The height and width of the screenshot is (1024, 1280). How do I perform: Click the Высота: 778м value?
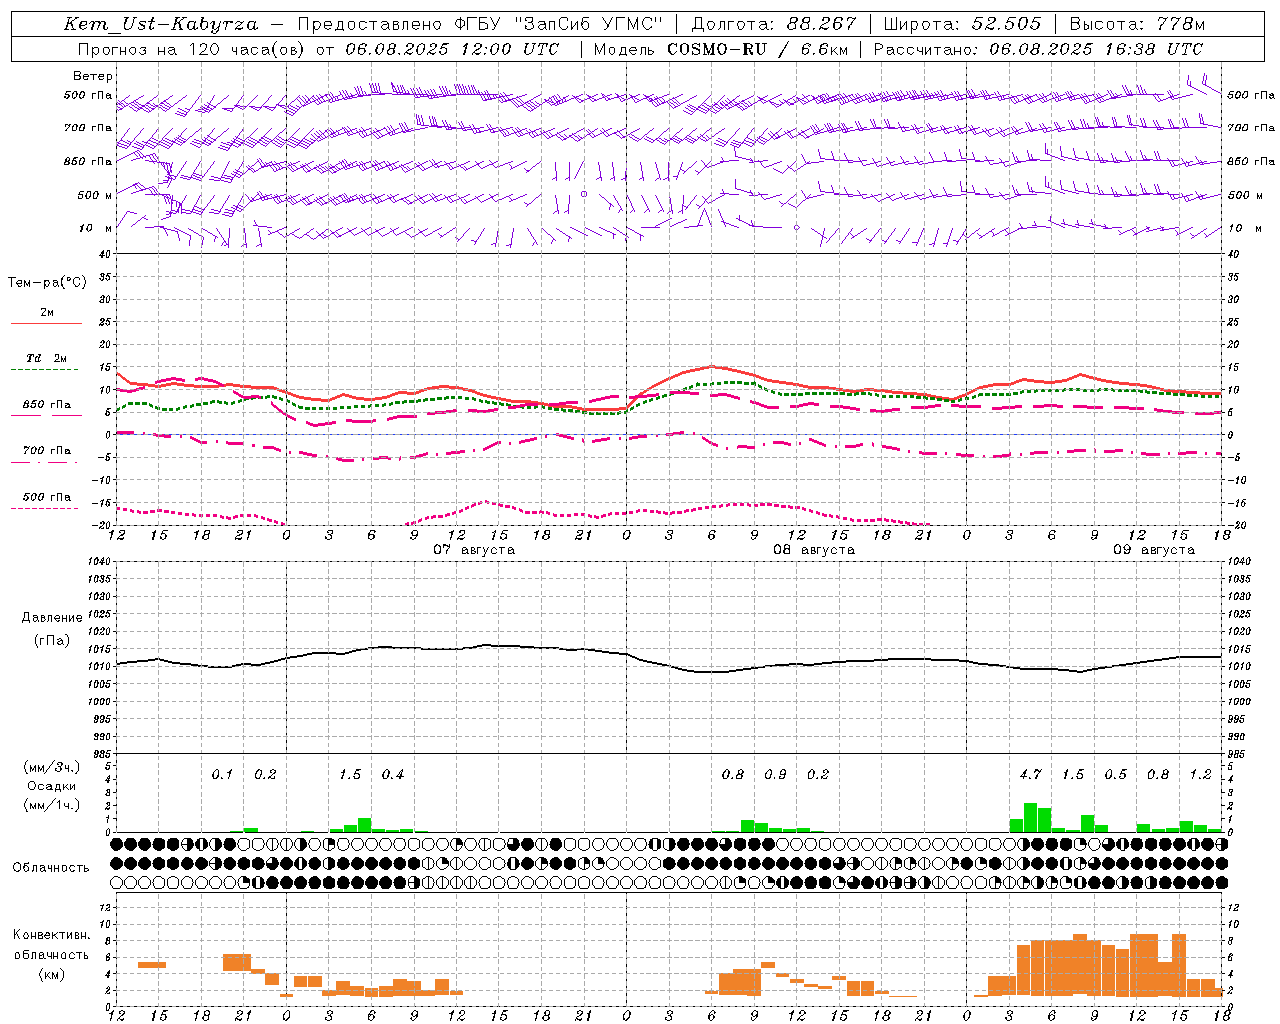tap(1137, 24)
